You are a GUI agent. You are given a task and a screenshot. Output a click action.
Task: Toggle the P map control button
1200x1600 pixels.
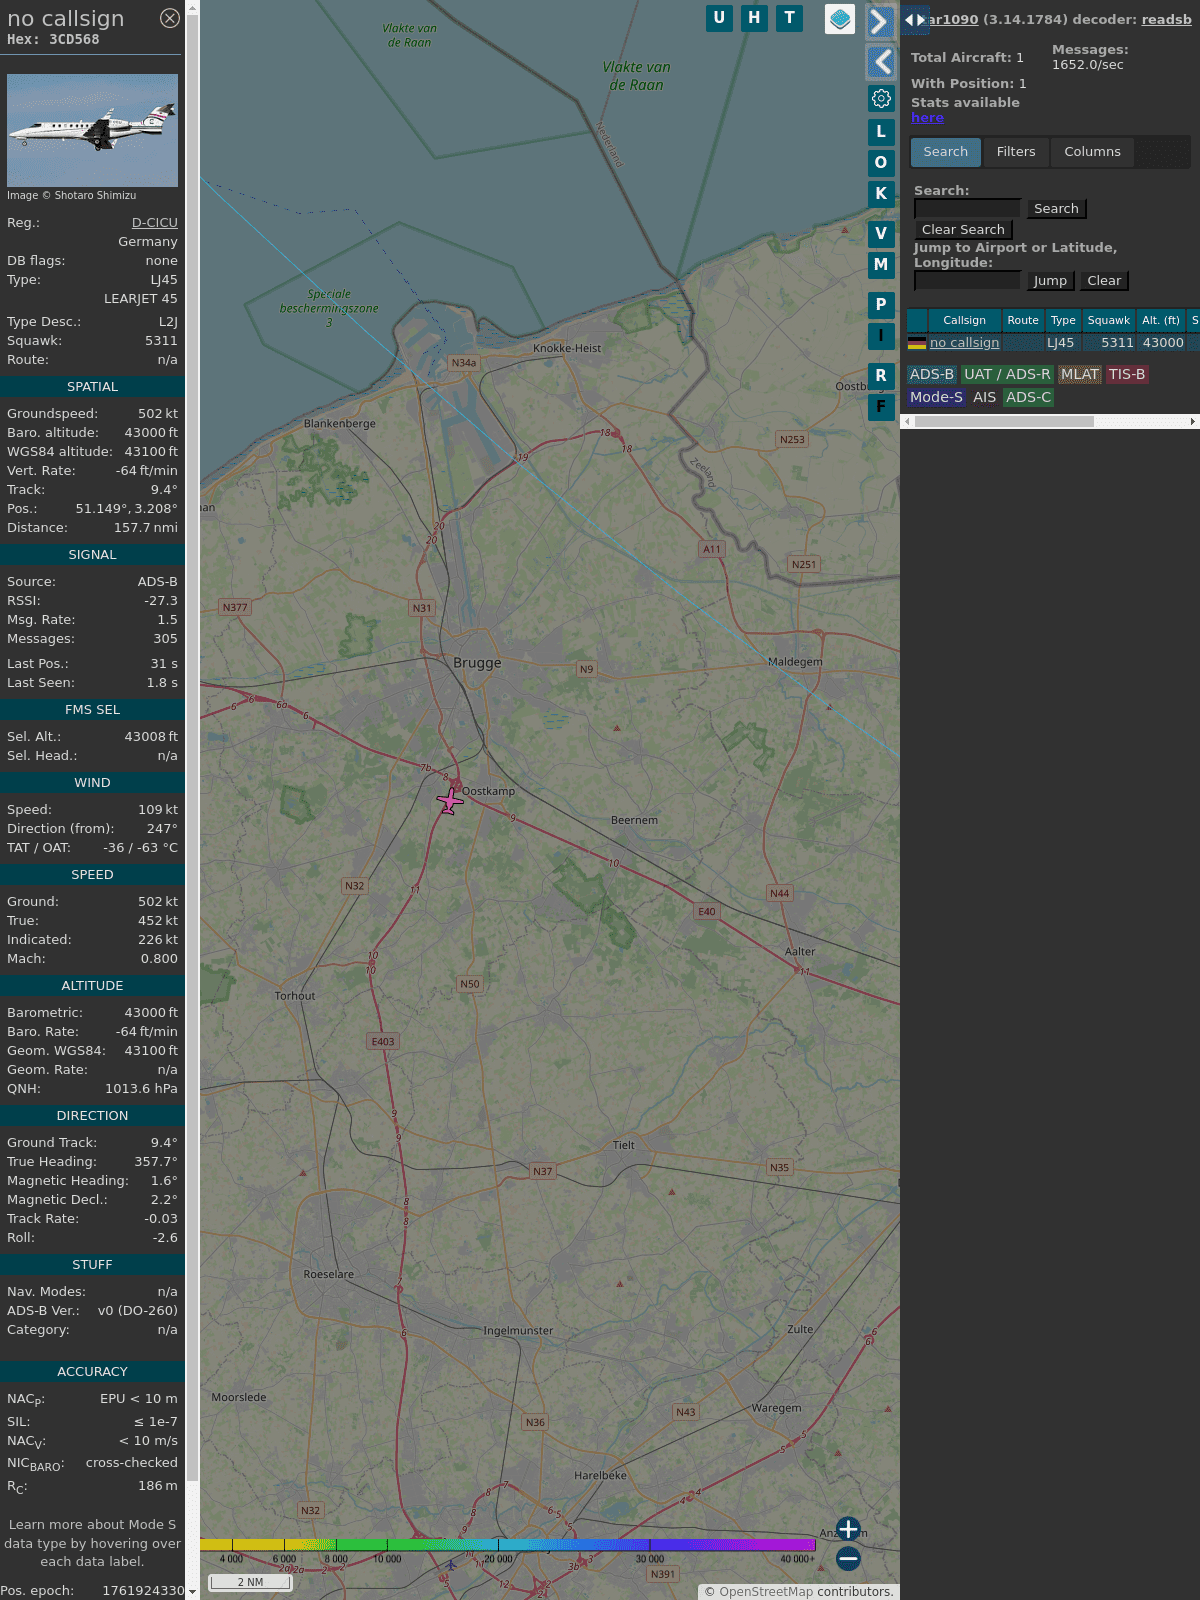point(881,305)
